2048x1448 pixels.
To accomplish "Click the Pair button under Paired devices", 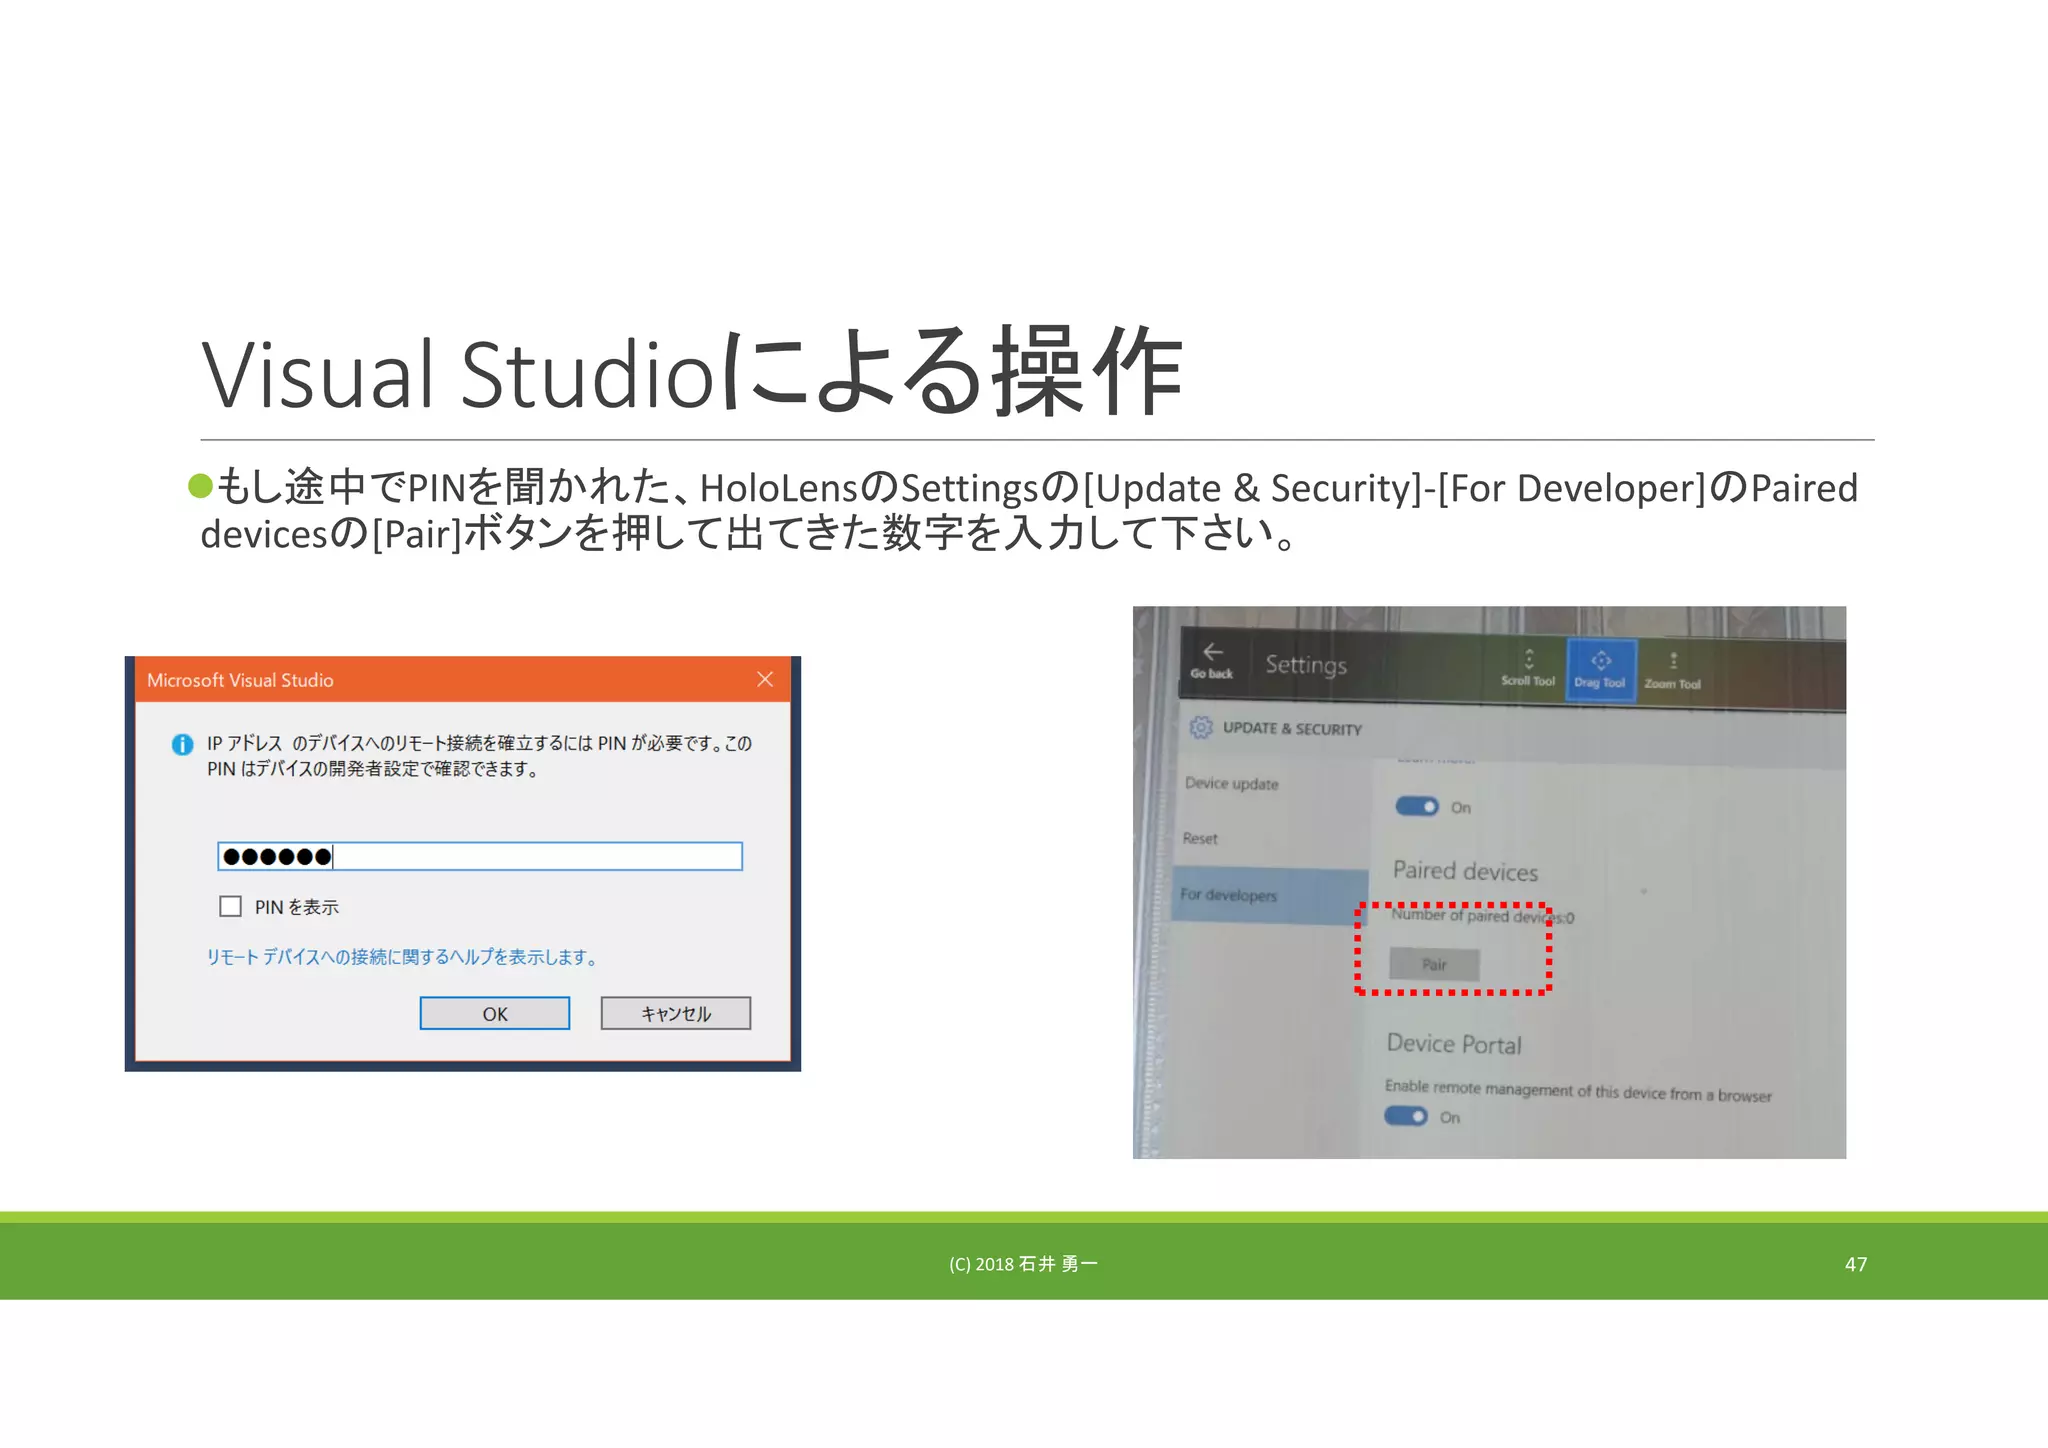I will (x=1434, y=964).
